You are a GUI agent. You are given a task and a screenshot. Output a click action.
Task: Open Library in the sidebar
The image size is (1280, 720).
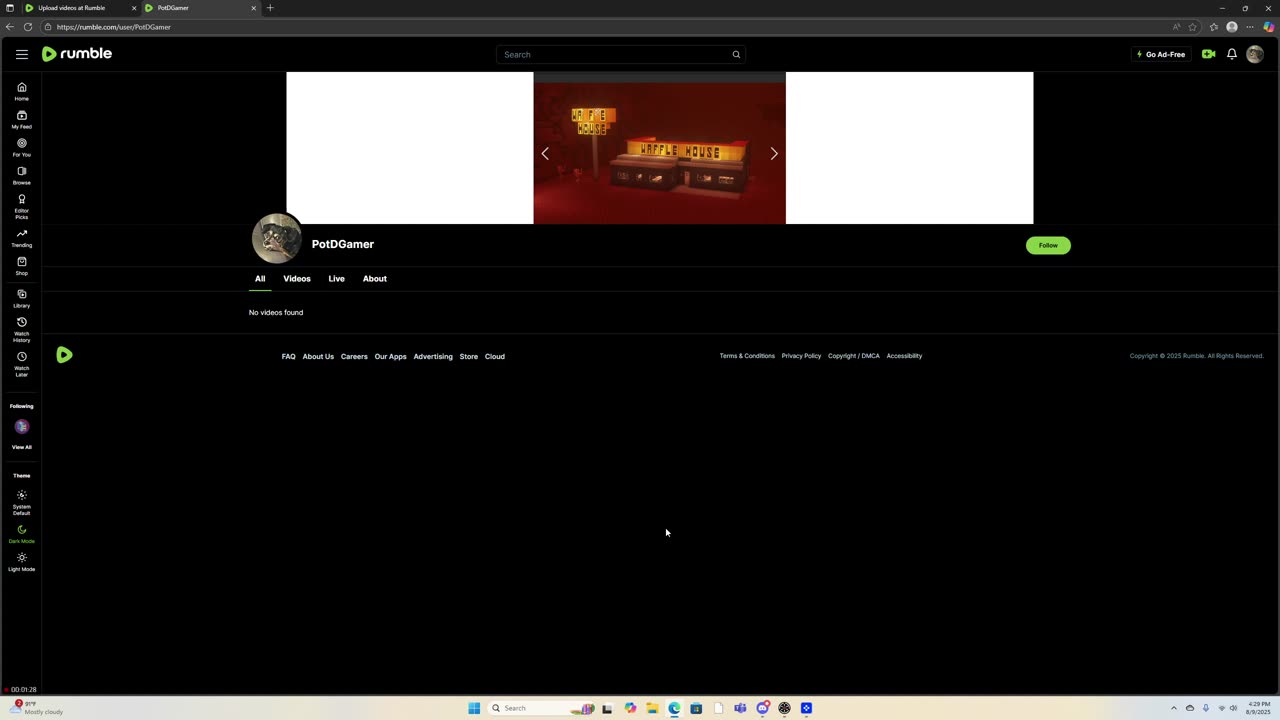point(21,299)
